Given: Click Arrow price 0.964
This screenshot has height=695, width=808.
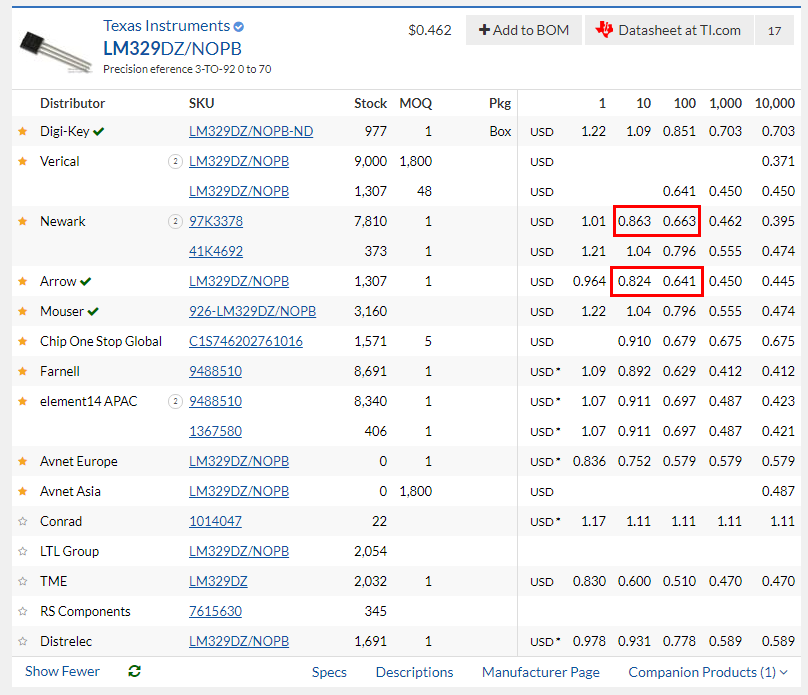Looking at the screenshot, I should (x=589, y=281).
